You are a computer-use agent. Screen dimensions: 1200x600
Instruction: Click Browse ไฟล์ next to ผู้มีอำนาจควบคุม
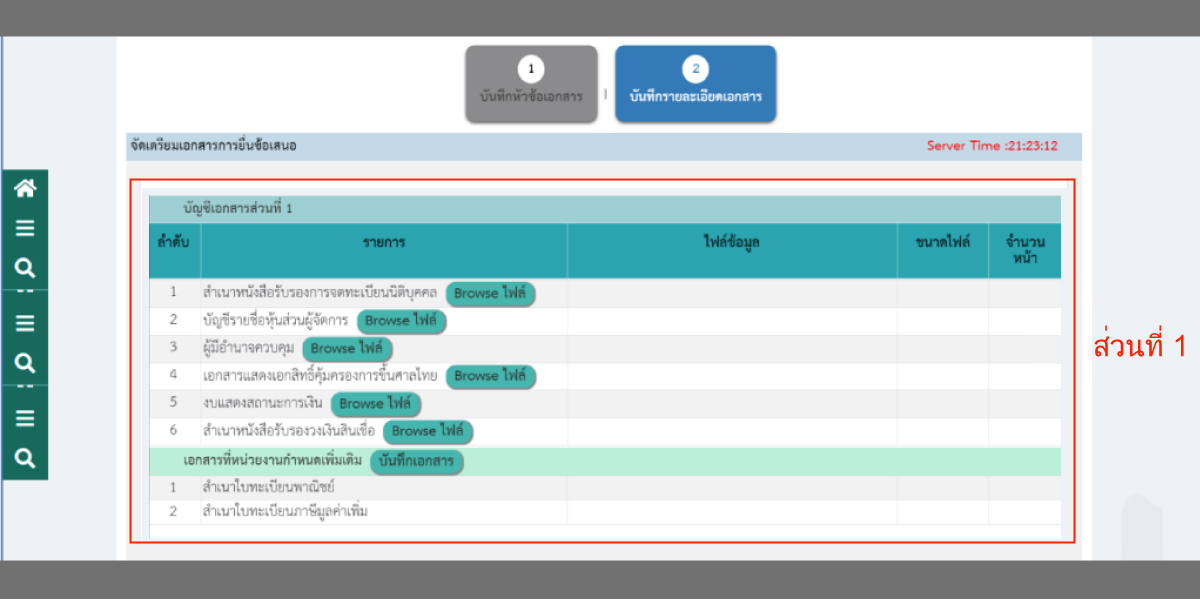coord(347,349)
